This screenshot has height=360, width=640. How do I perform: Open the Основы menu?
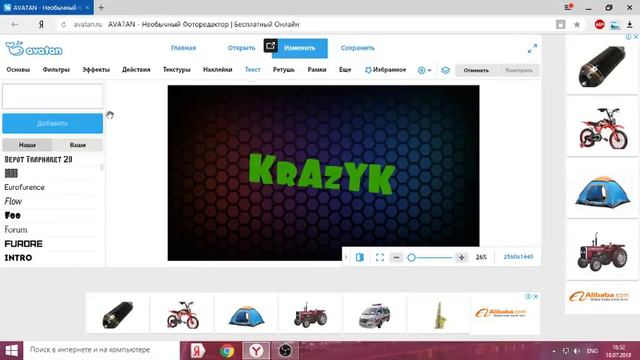[18, 70]
